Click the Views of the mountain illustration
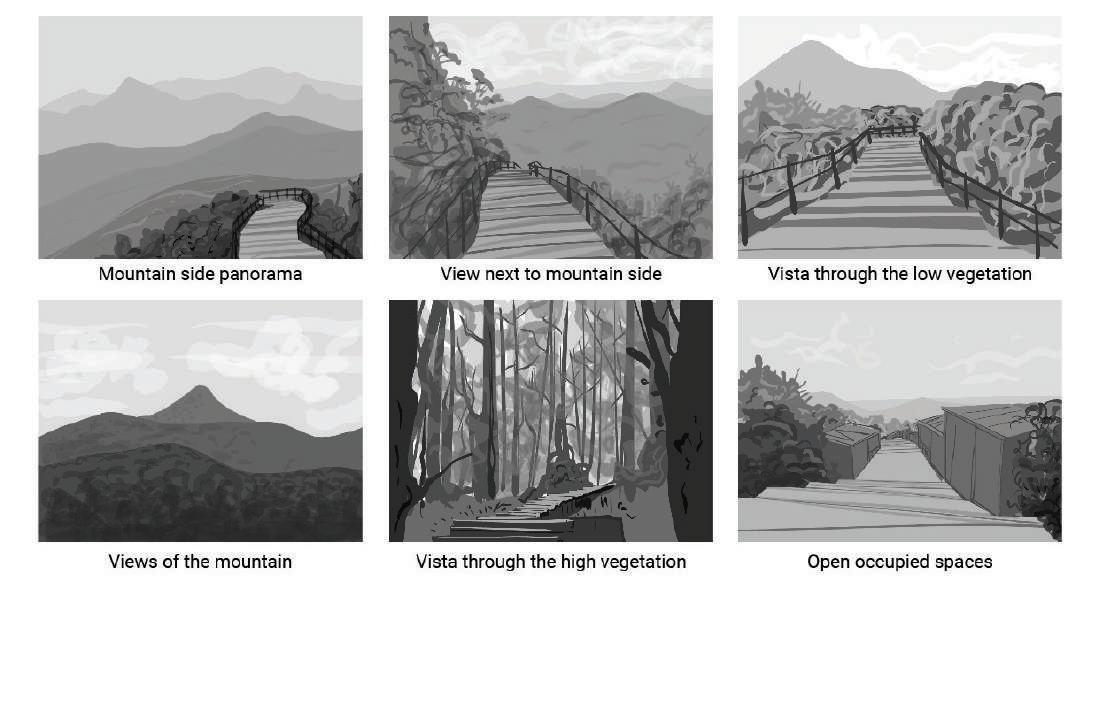Image resolution: width=1099 pixels, height=701 pixels. coord(200,421)
